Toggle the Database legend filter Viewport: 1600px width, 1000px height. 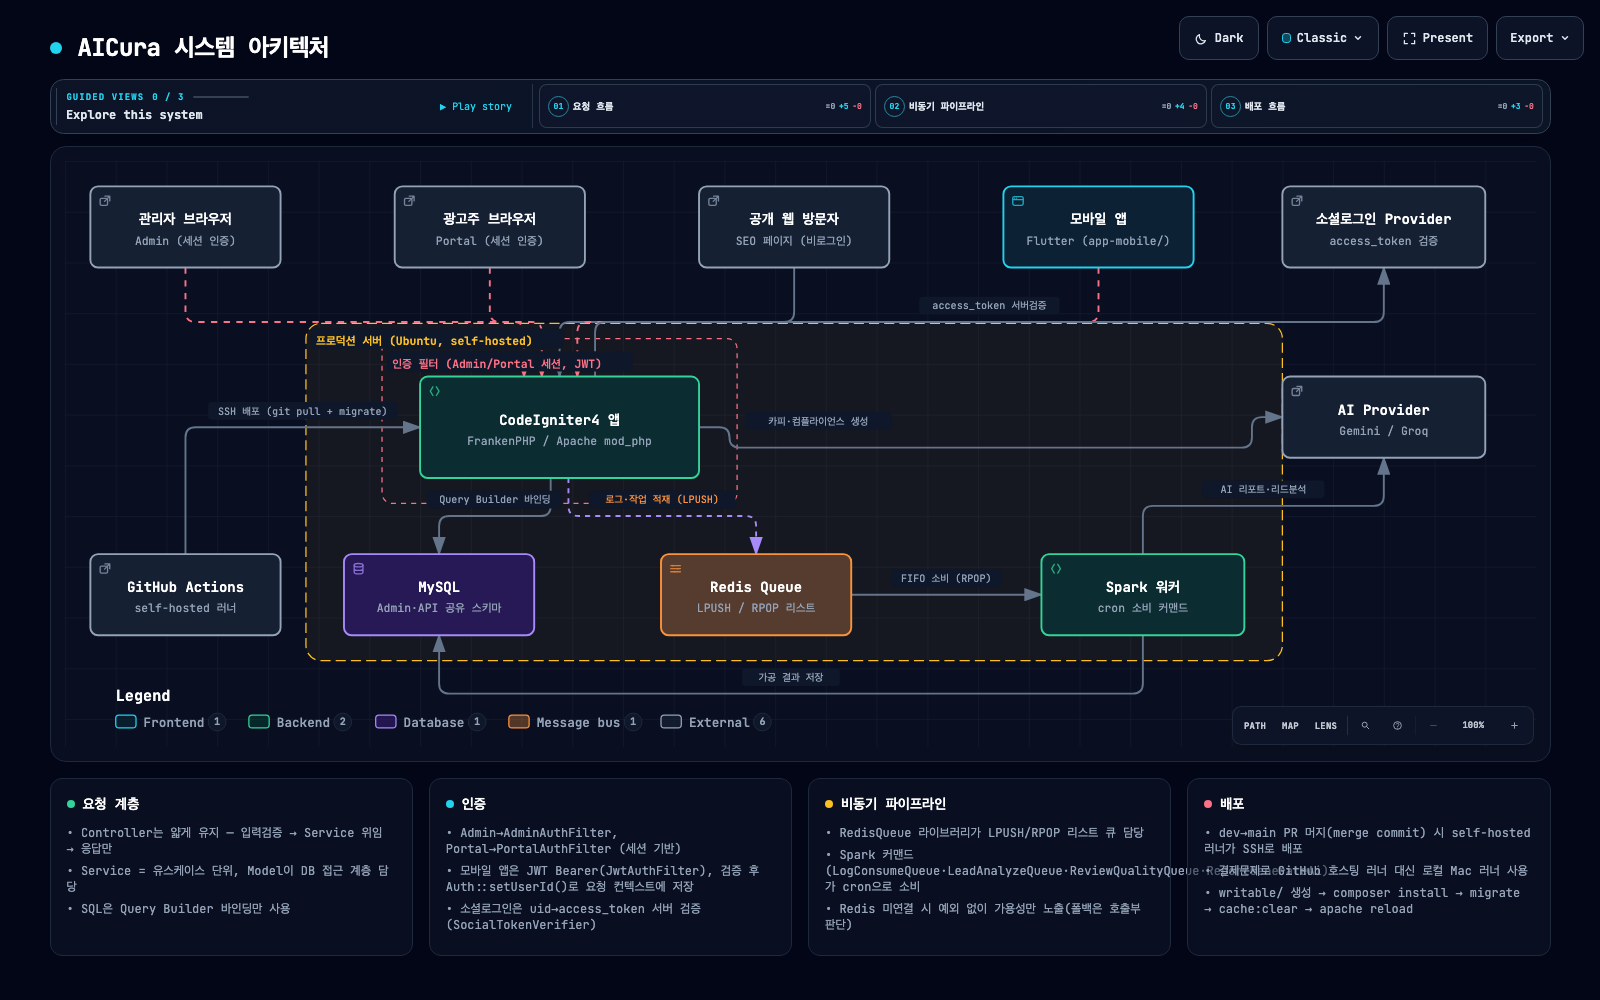pyautogui.click(x=430, y=722)
